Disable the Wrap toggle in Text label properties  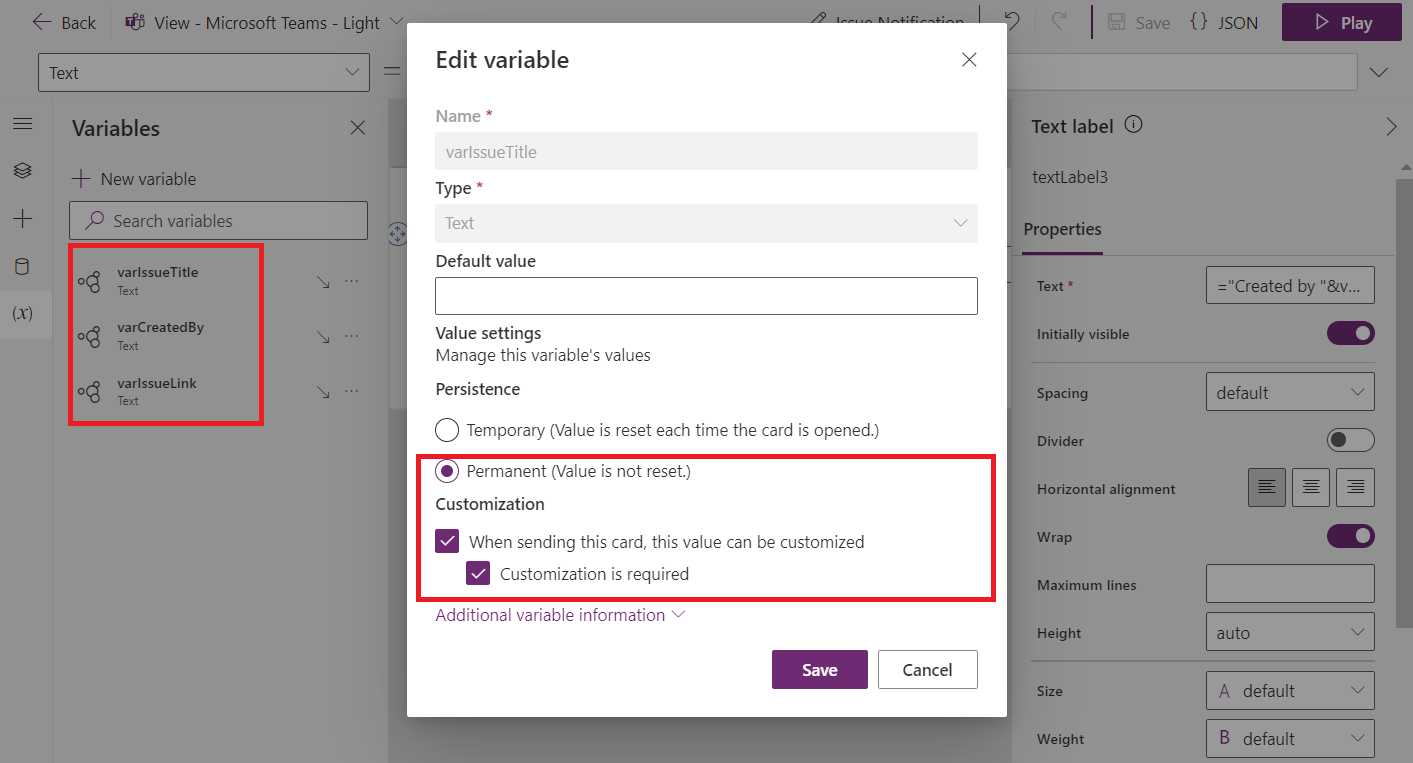(1351, 535)
